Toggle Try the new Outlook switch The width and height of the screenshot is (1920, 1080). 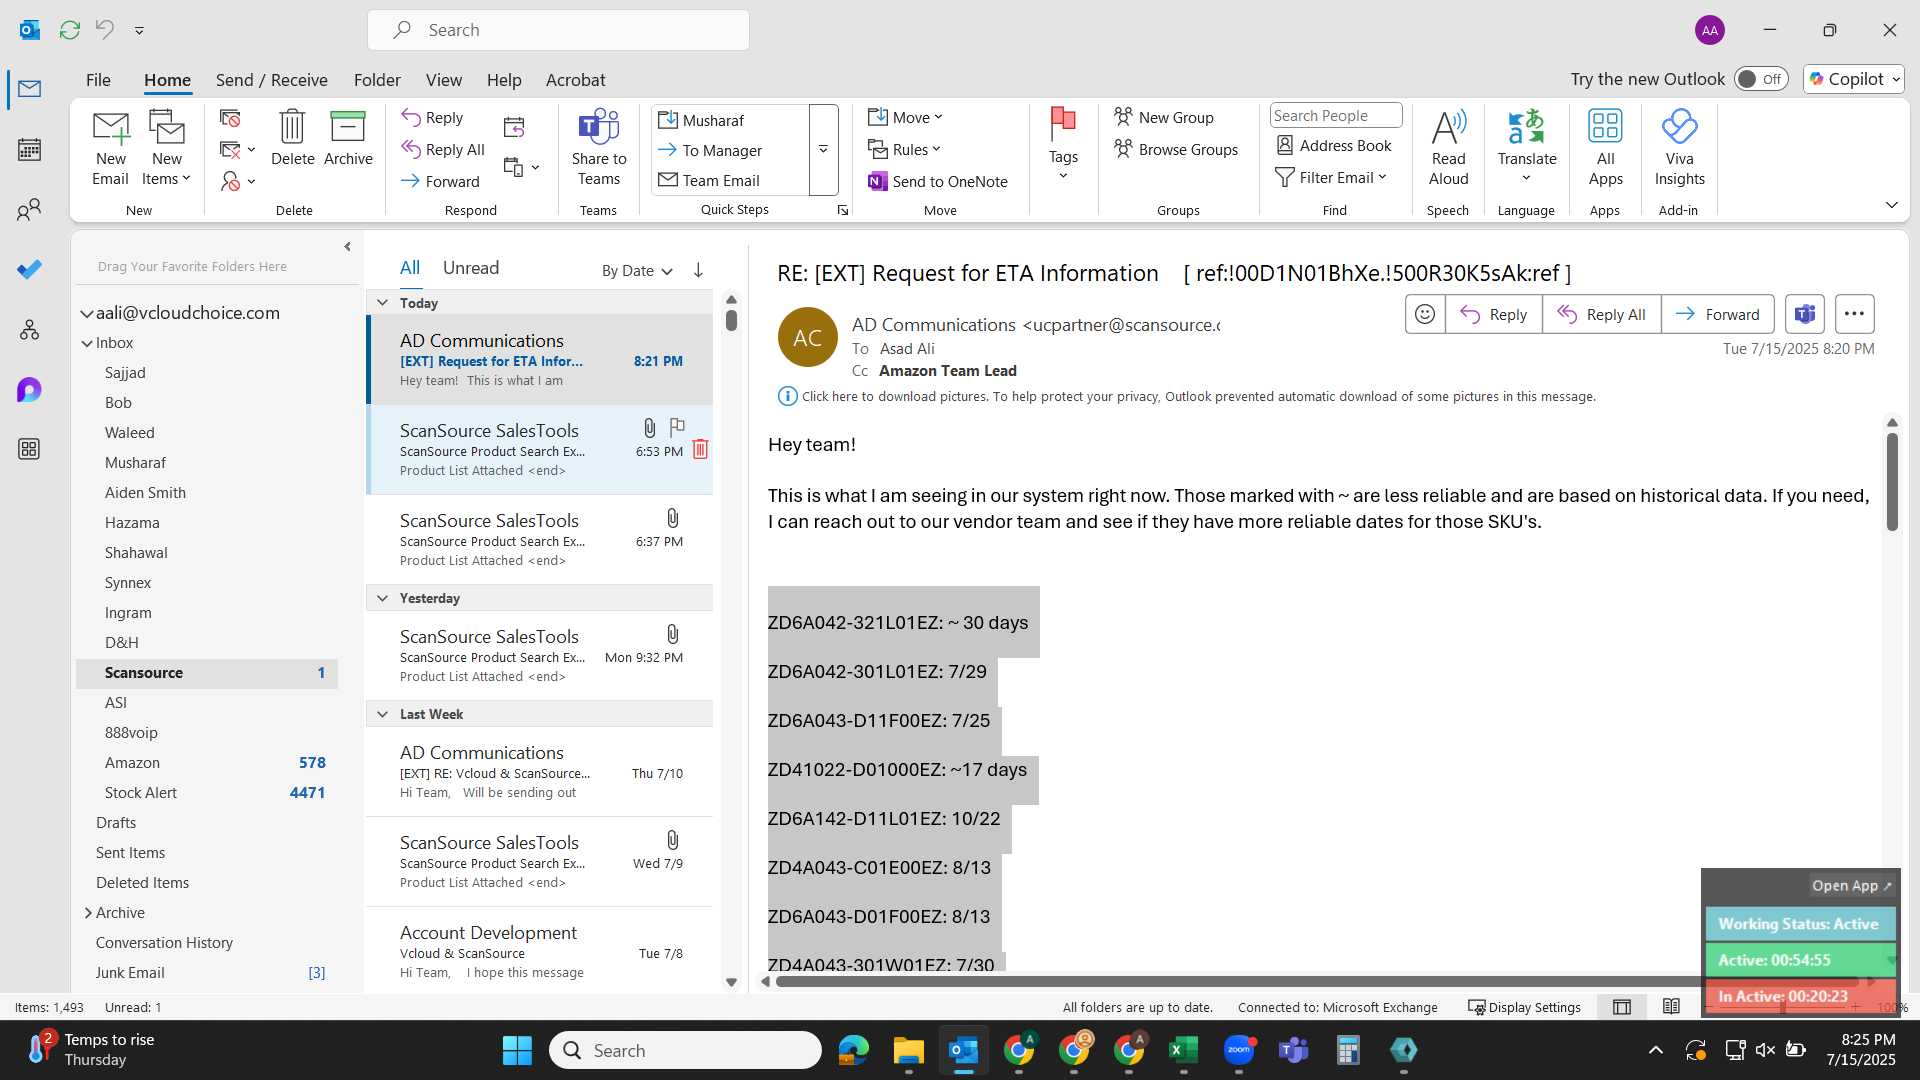[x=1761, y=79]
